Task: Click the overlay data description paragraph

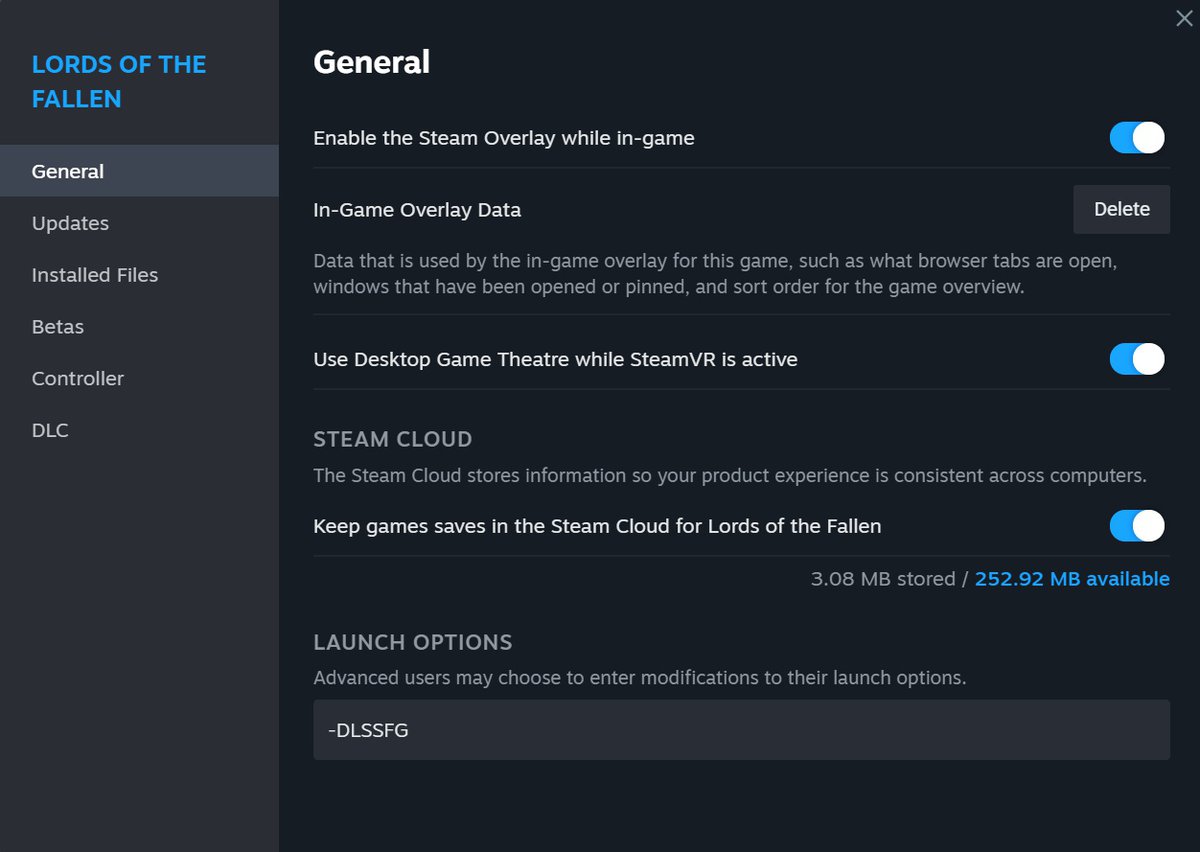Action: 714,274
